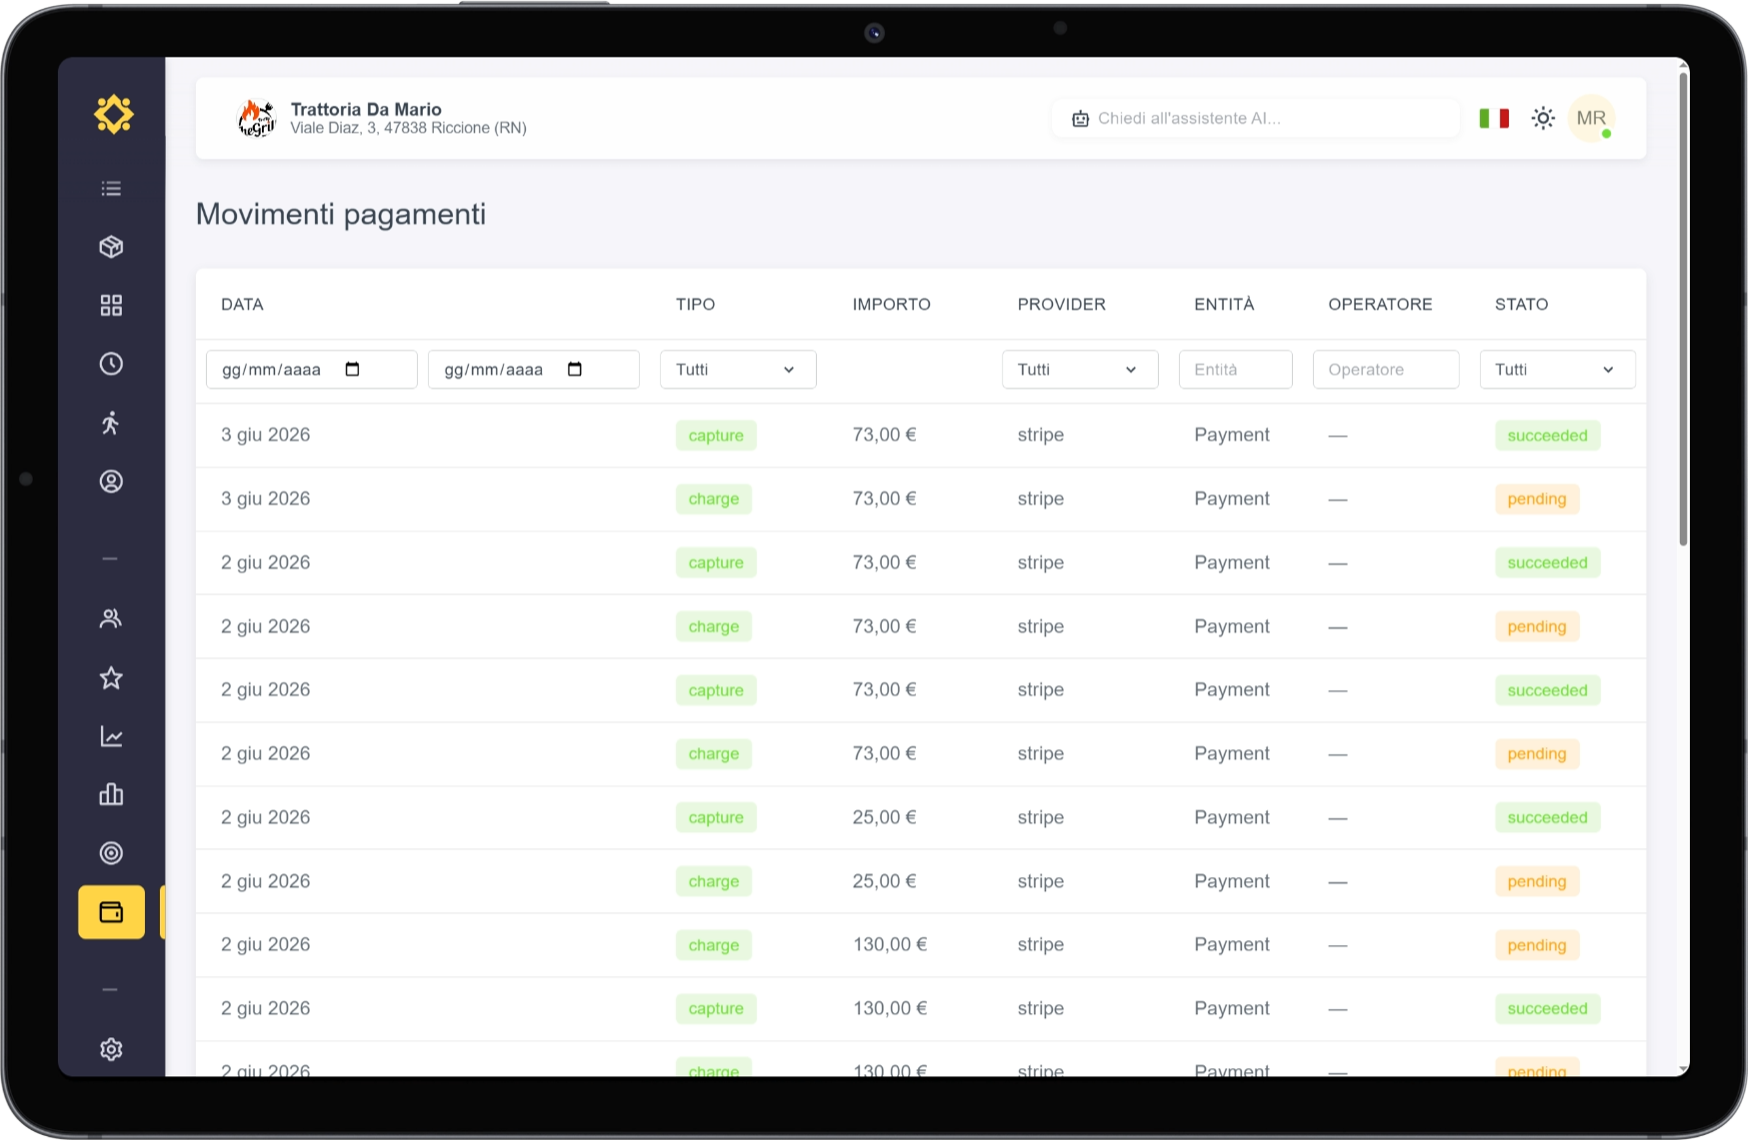Viewport: 1748px width, 1140px height.
Task: Toggle light/dark theme sun icon
Action: [1543, 118]
